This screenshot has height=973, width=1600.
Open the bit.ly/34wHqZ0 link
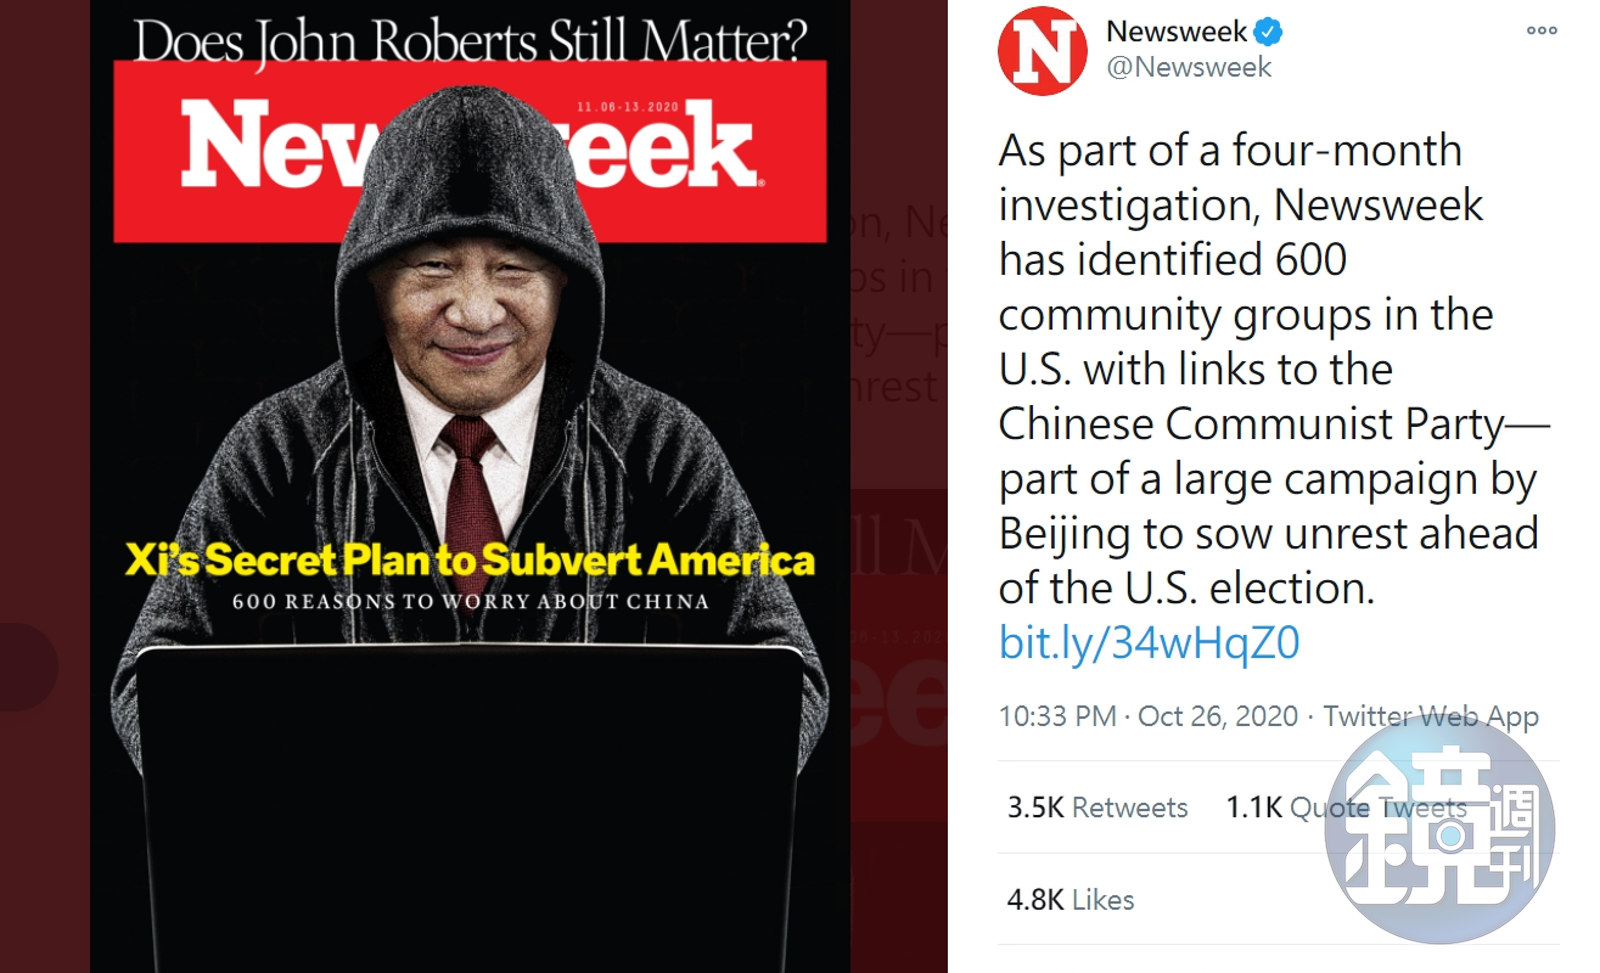(1149, 643)
